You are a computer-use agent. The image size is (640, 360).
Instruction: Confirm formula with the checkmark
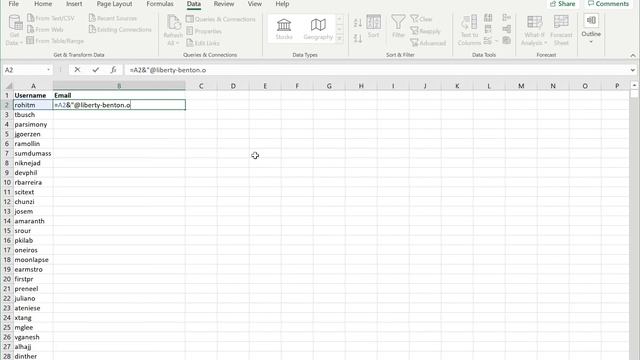pos(96,70)
